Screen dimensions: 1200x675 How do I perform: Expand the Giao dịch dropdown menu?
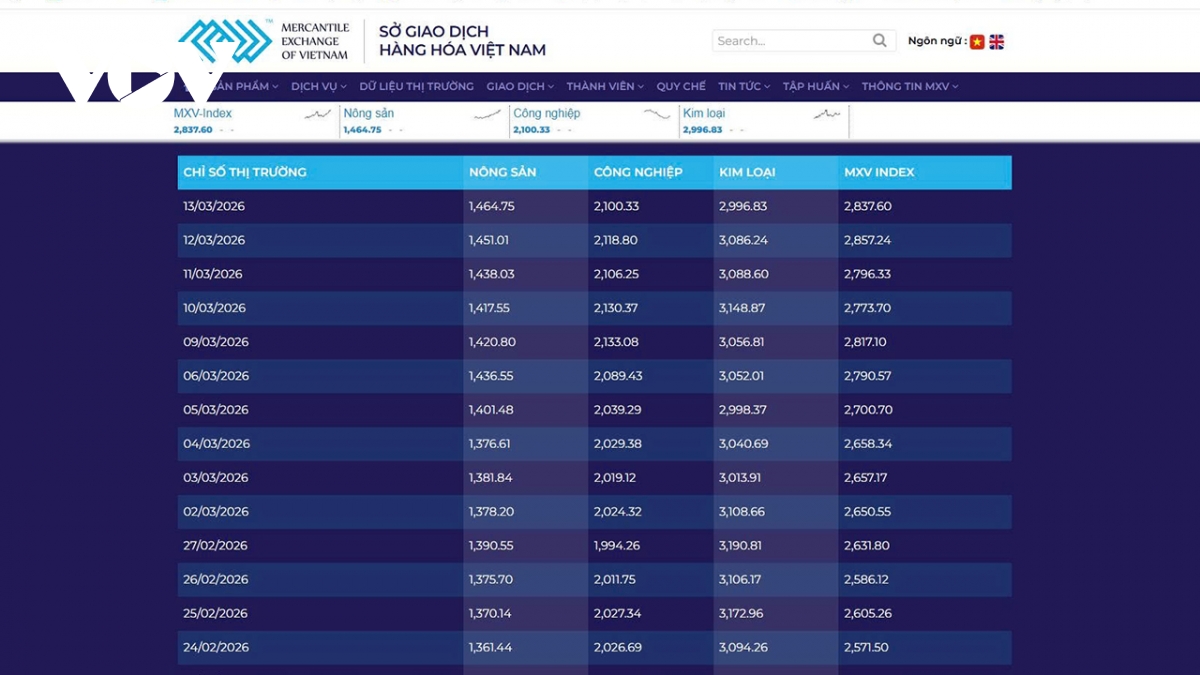tap(520, 87)
